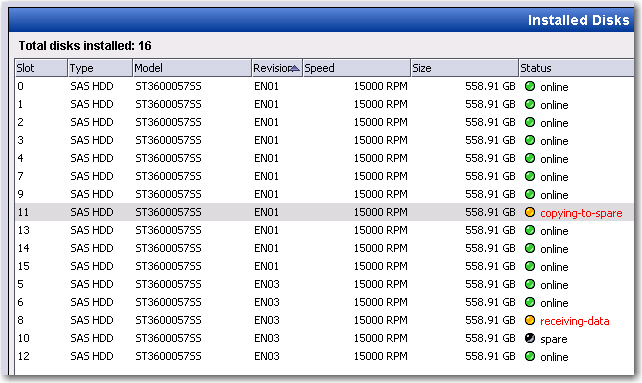The width and height of the screenshot is (642, 383).
Task: Click the green status icon for slot 13
Action: click(530, 230)
